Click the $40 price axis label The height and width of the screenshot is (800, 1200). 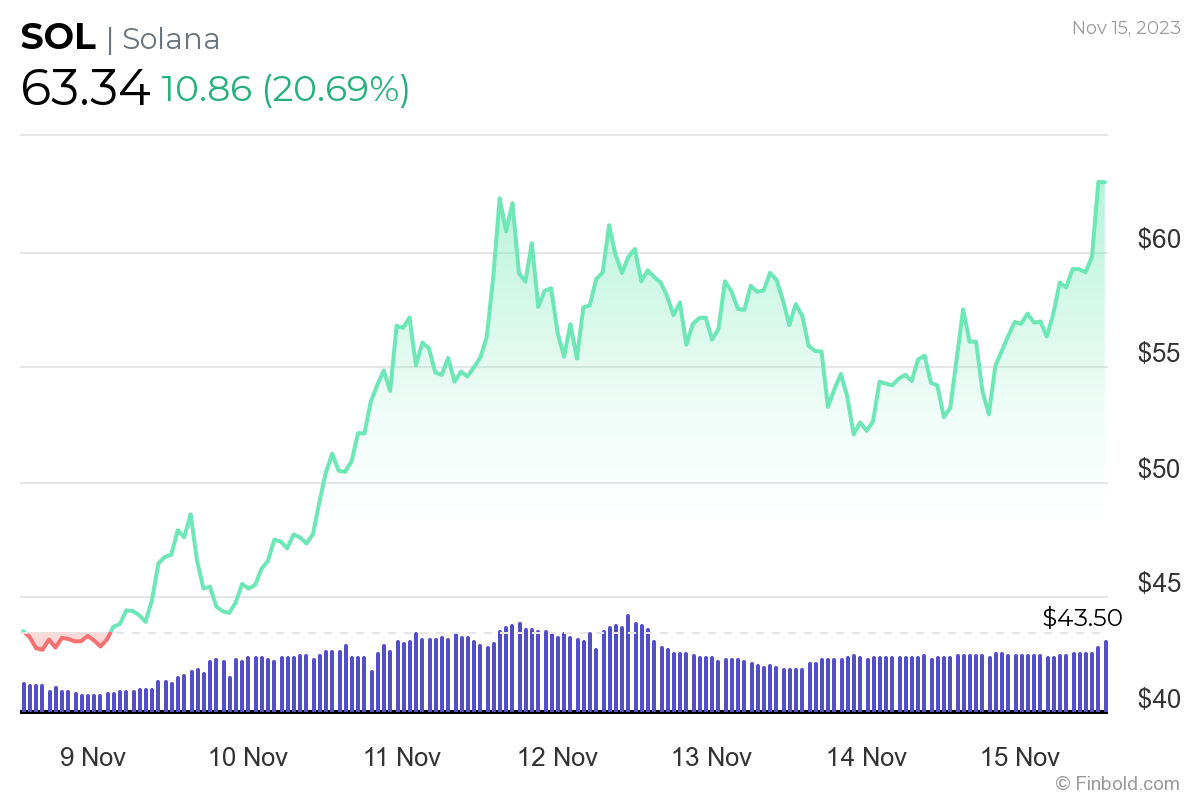[x=1159, y=698]
